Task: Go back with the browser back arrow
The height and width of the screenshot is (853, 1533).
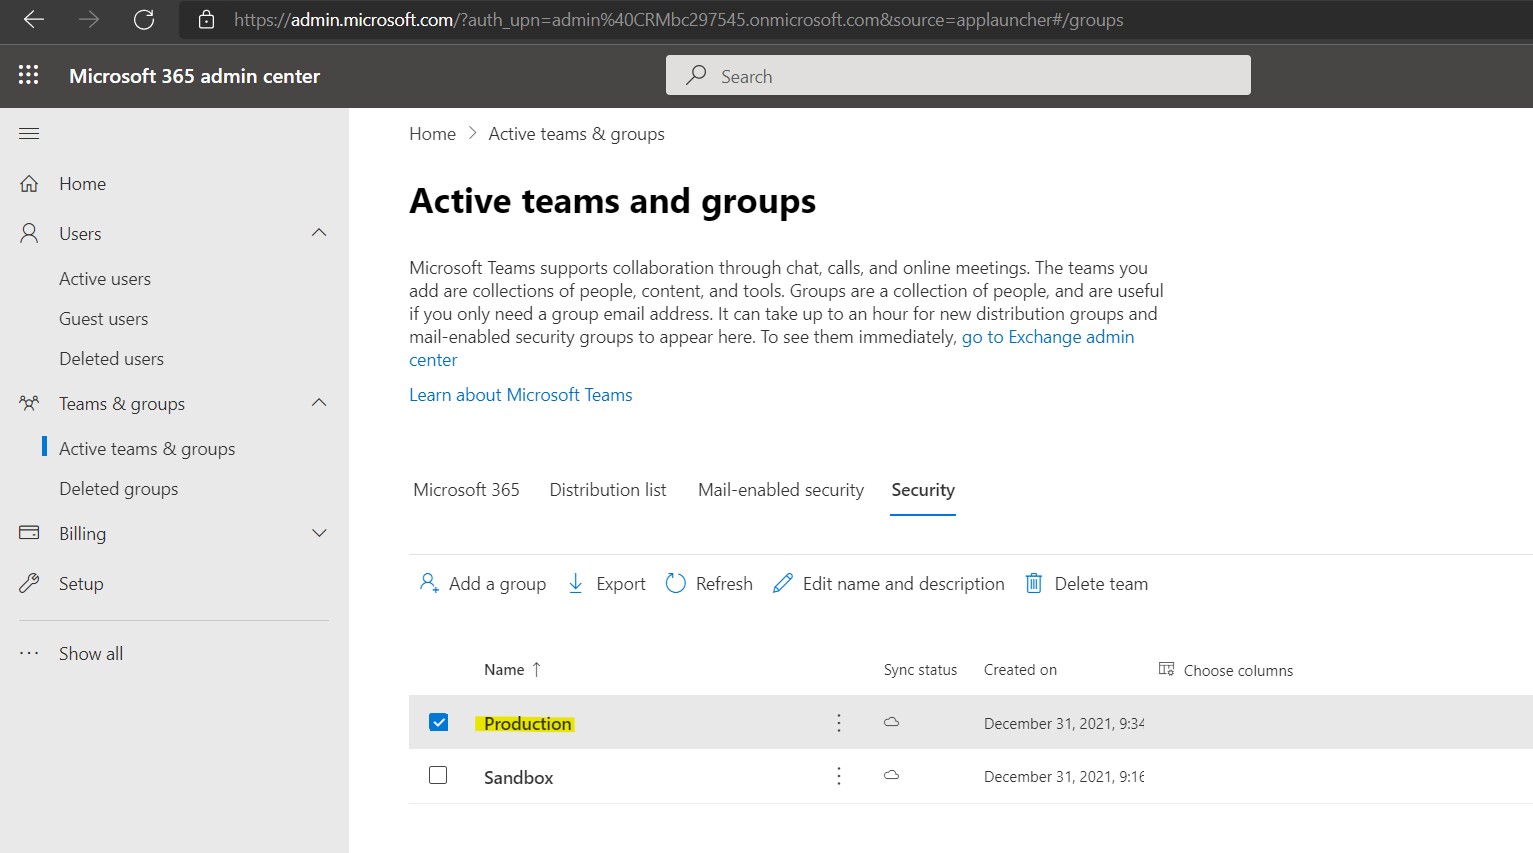Action: point(34,20)
